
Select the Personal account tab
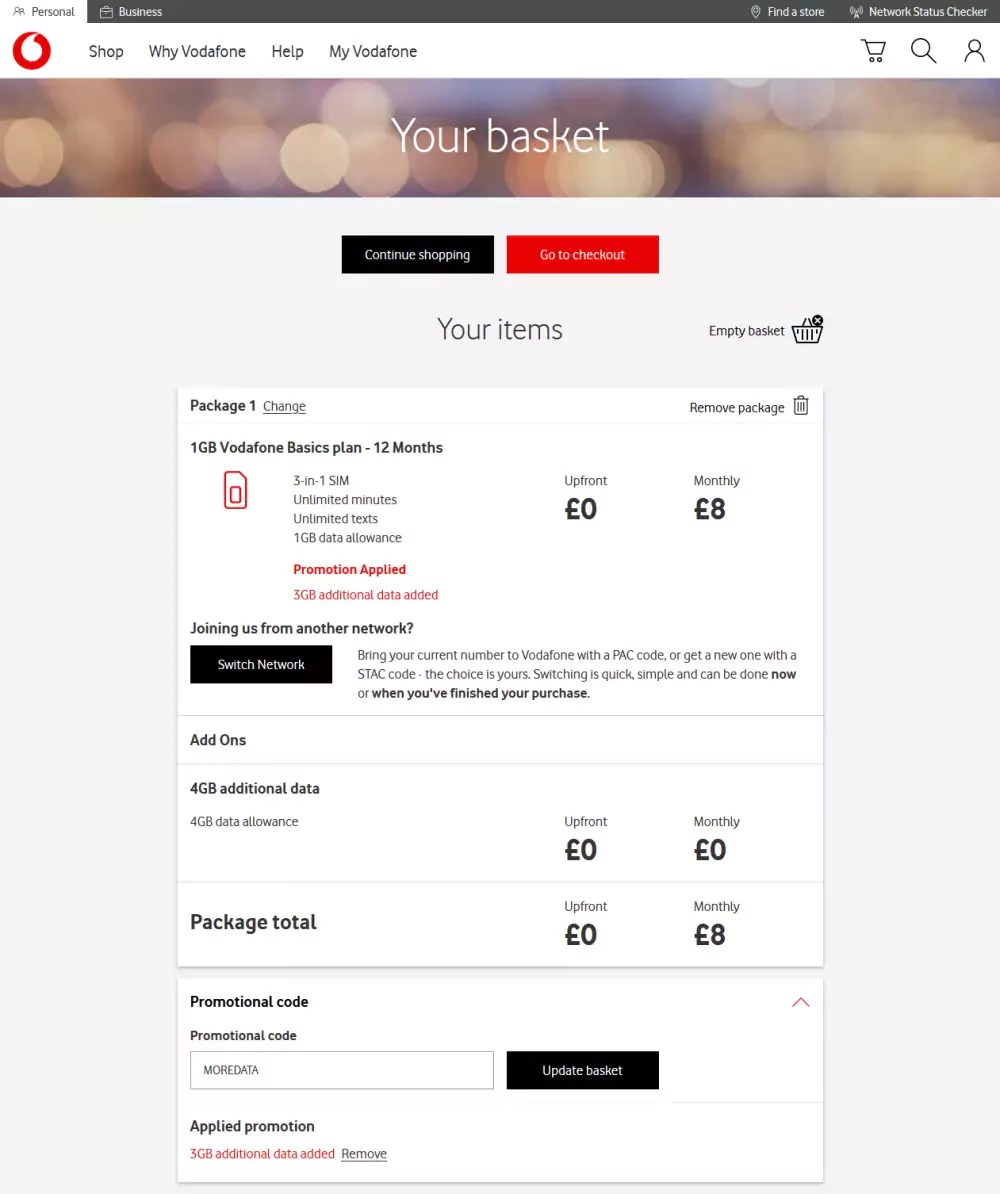44,11
